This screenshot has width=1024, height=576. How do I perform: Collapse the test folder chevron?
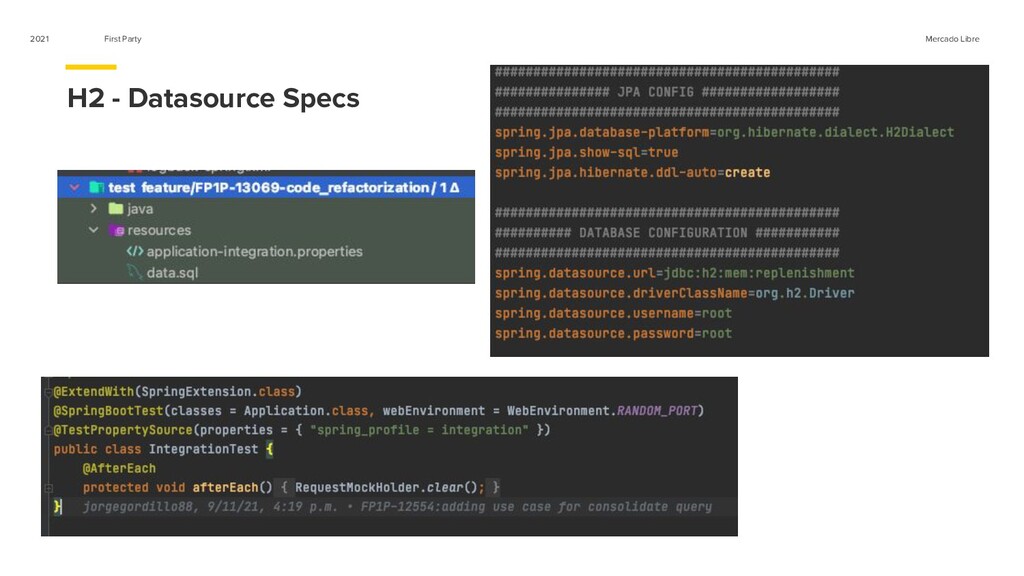[x=74, y=187]
